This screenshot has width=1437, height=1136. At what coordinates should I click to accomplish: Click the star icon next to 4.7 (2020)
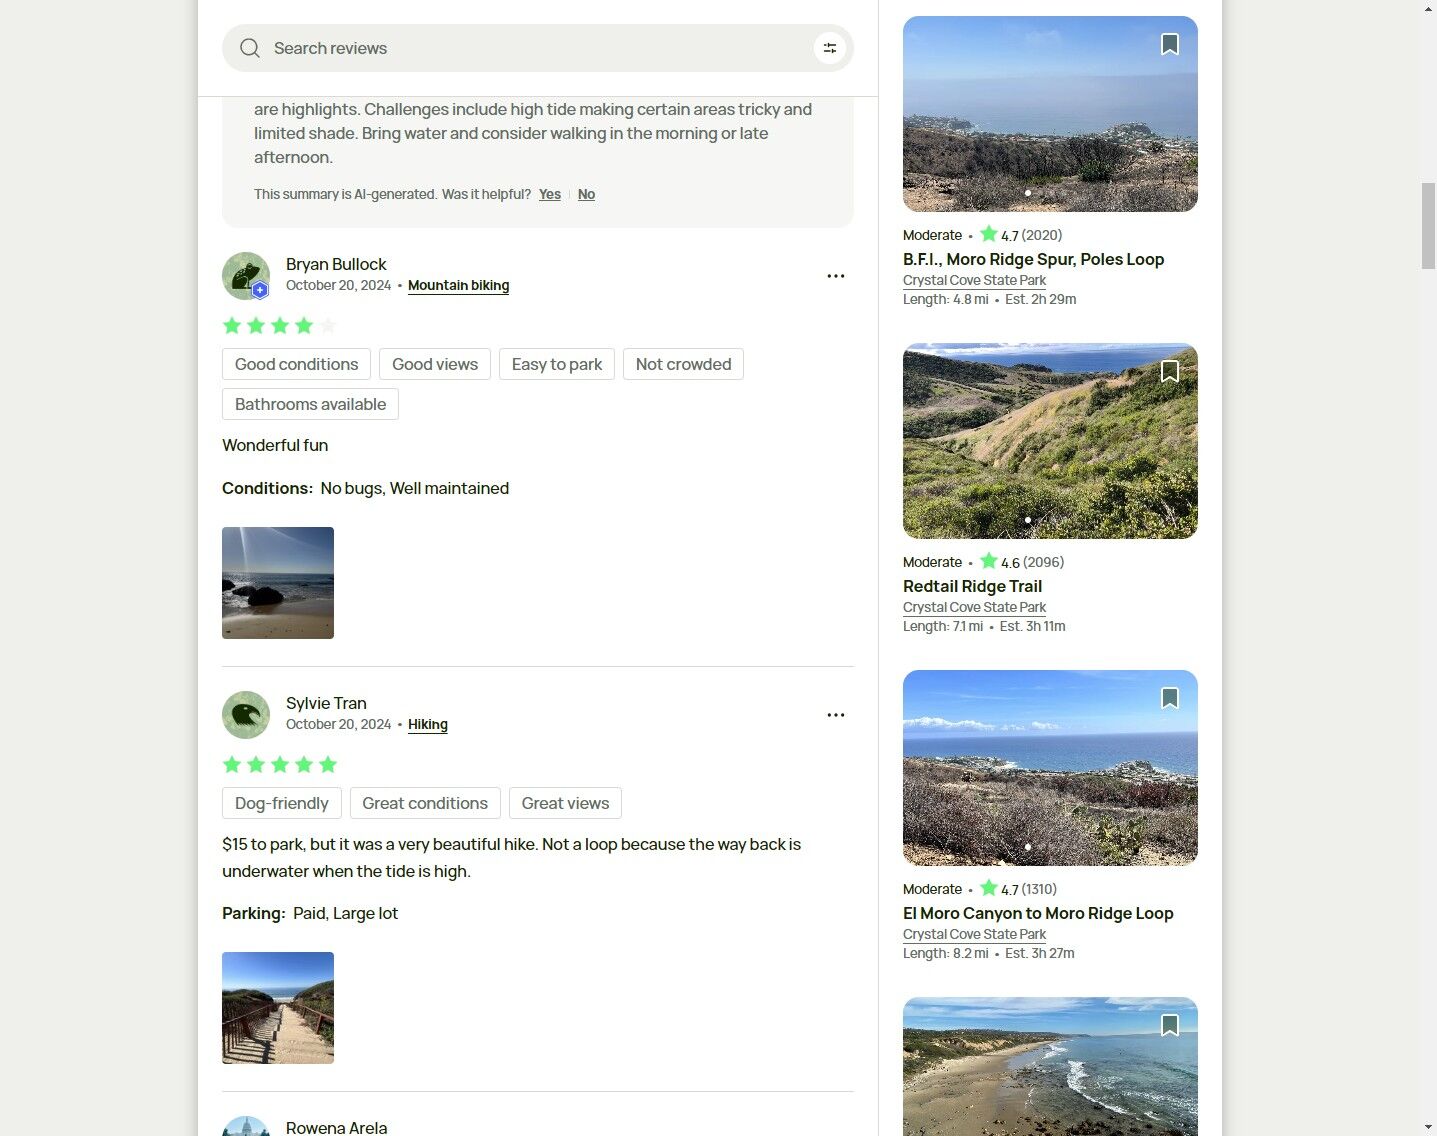[989, 234]
